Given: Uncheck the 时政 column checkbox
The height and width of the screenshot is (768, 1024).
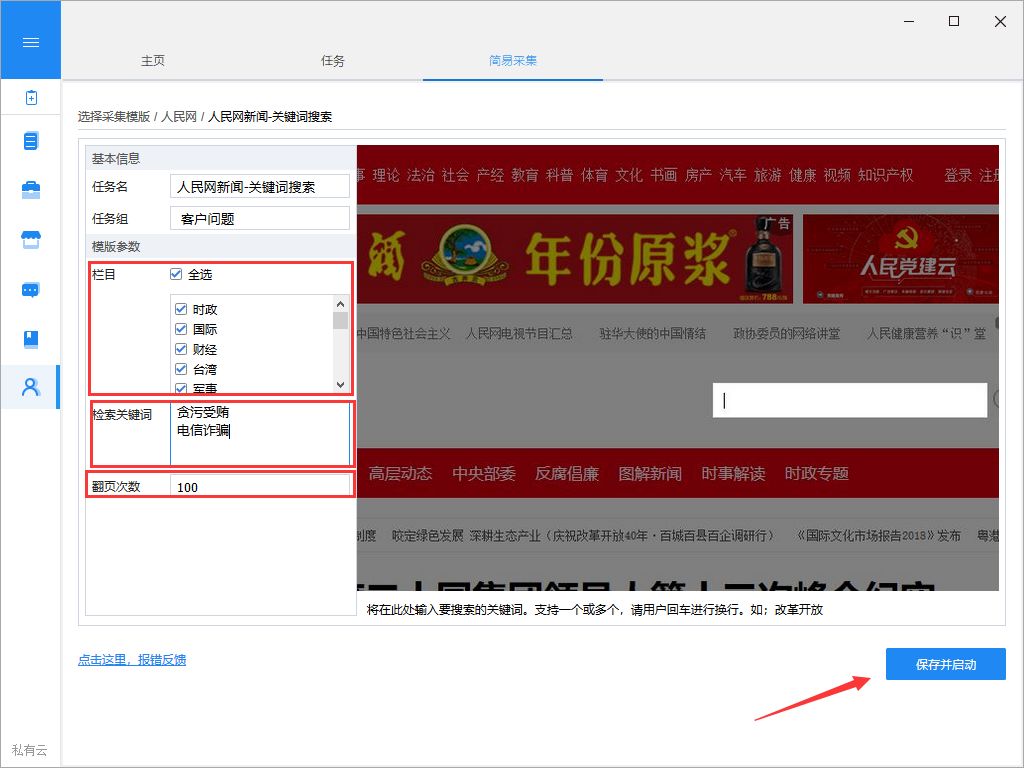Looking at the screenshot, I should click(x=181, y=309).
